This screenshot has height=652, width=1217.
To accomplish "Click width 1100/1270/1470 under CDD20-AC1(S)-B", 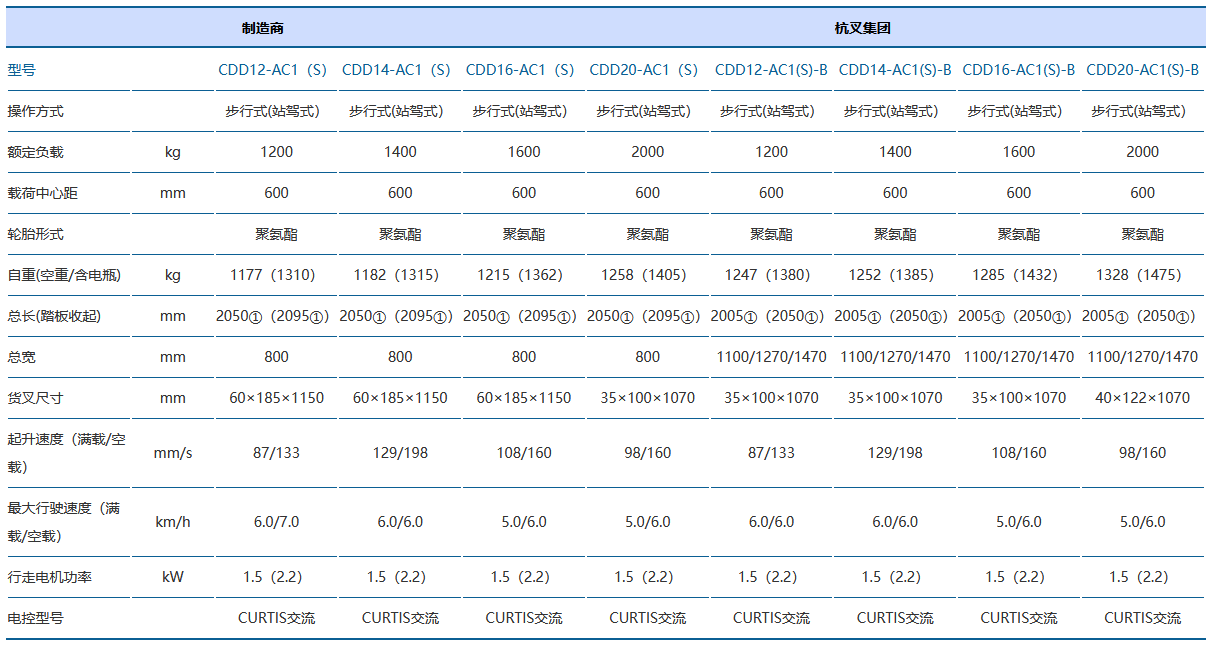I will (1143, 357).
